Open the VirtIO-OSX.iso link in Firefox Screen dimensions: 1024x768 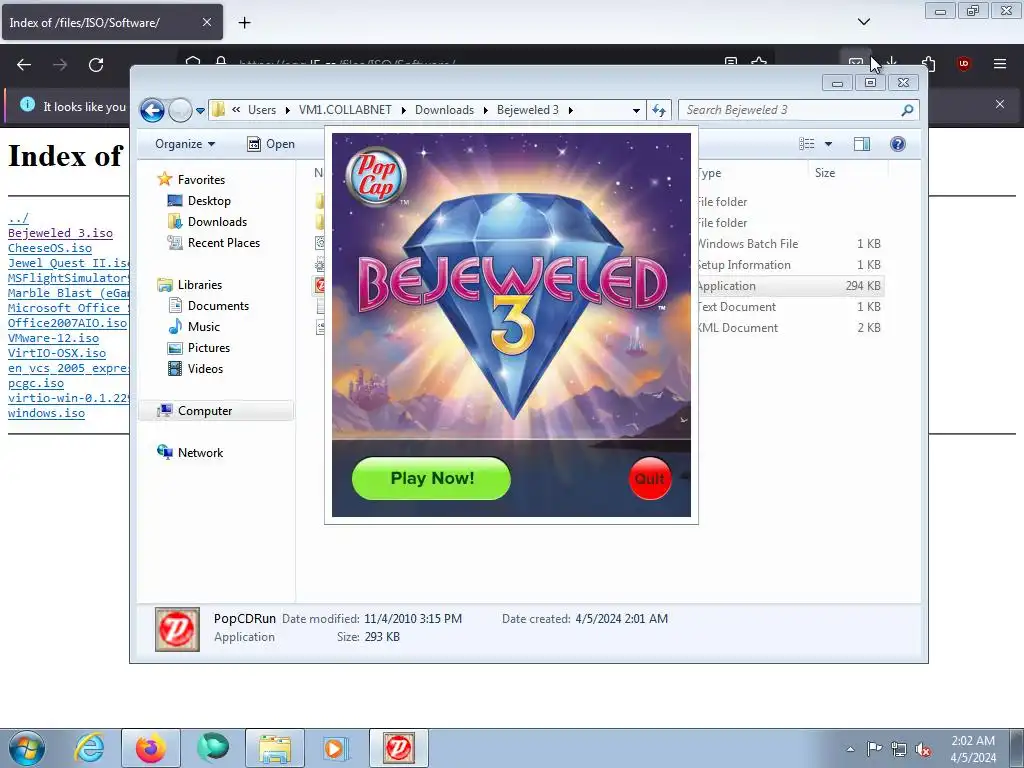(57, 353)
